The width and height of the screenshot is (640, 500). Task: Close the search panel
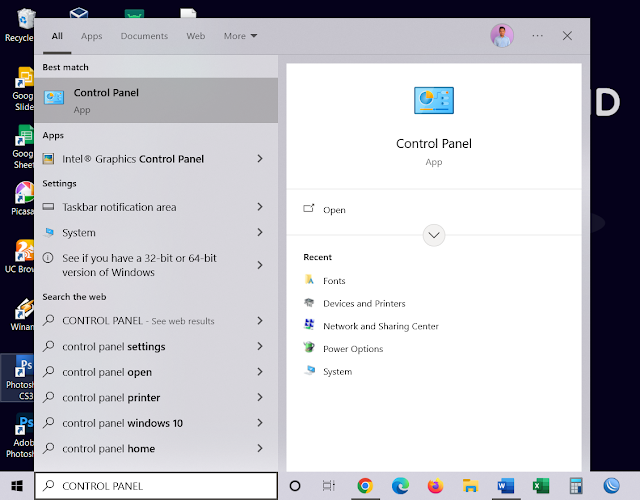[567, 36]
